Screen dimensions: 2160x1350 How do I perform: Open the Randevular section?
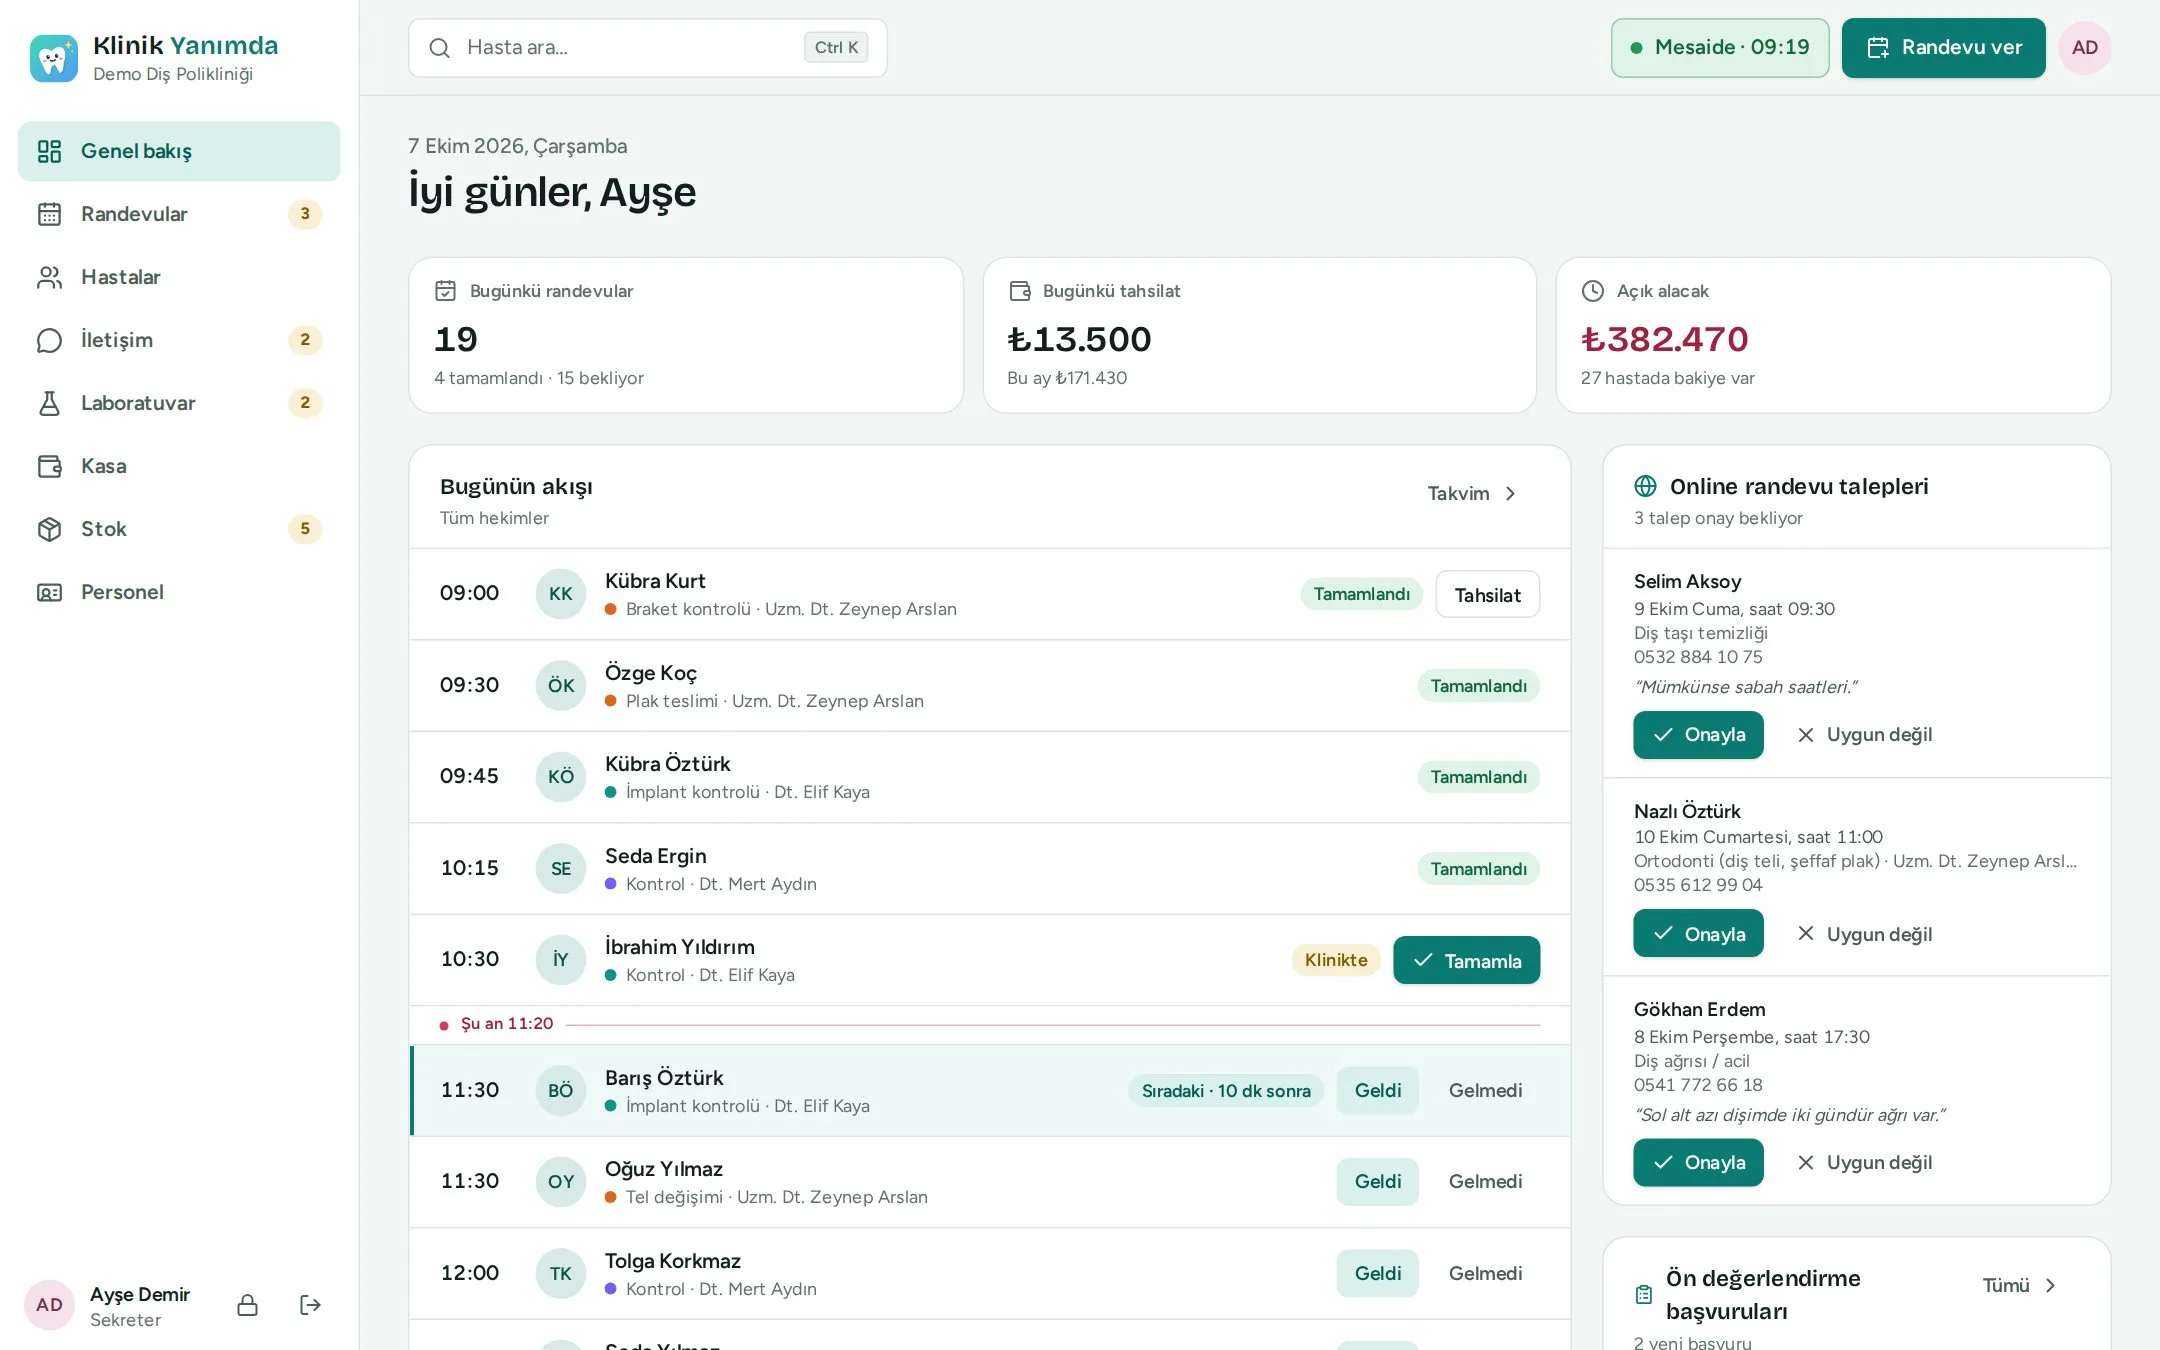[x=179, y=214]
